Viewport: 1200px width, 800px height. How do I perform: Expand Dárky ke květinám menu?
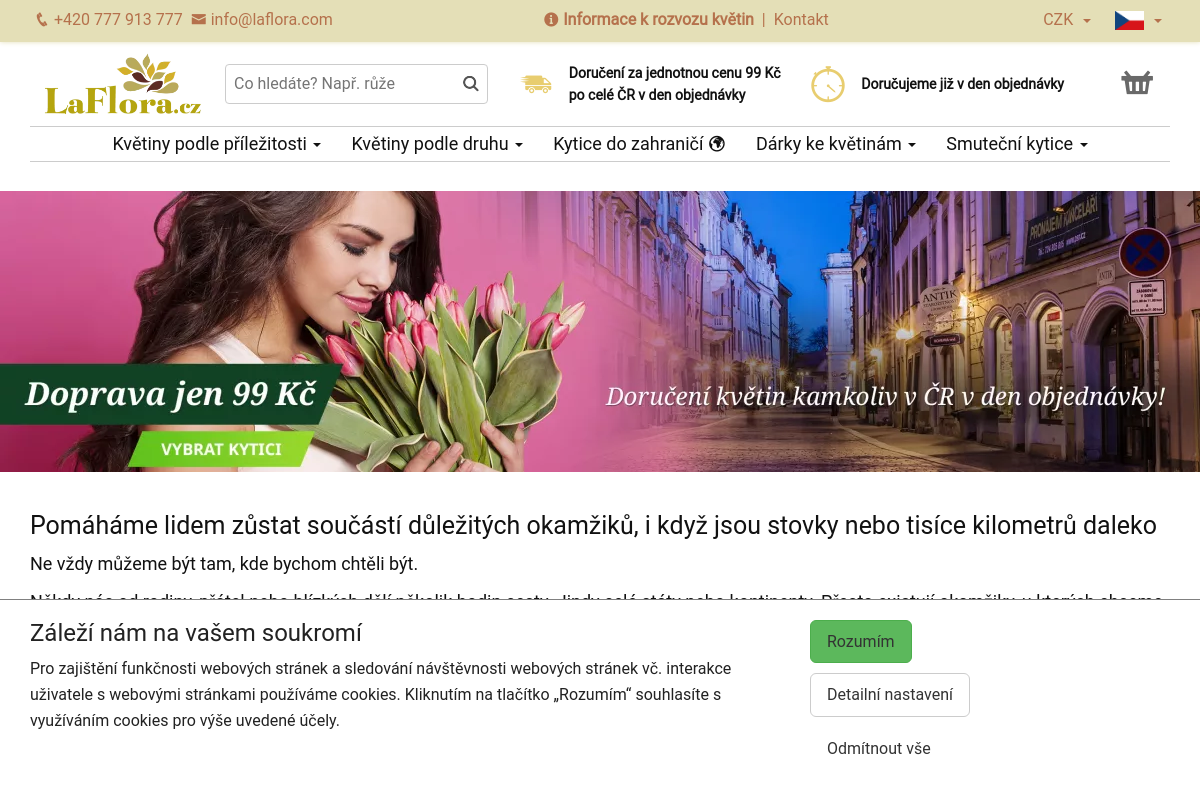[836, 144]
